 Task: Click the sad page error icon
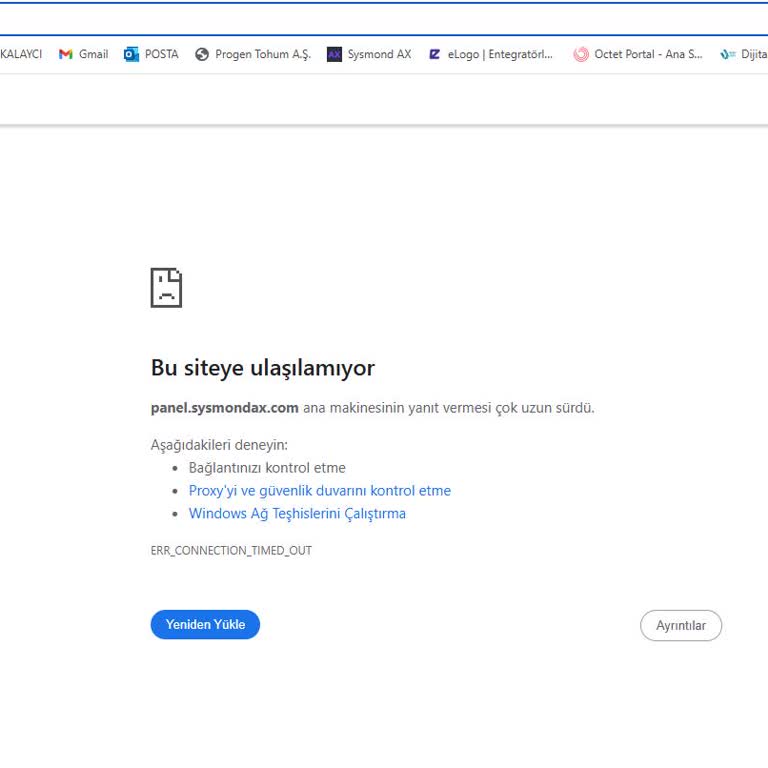pyautogui.click(x=166, y=288)
